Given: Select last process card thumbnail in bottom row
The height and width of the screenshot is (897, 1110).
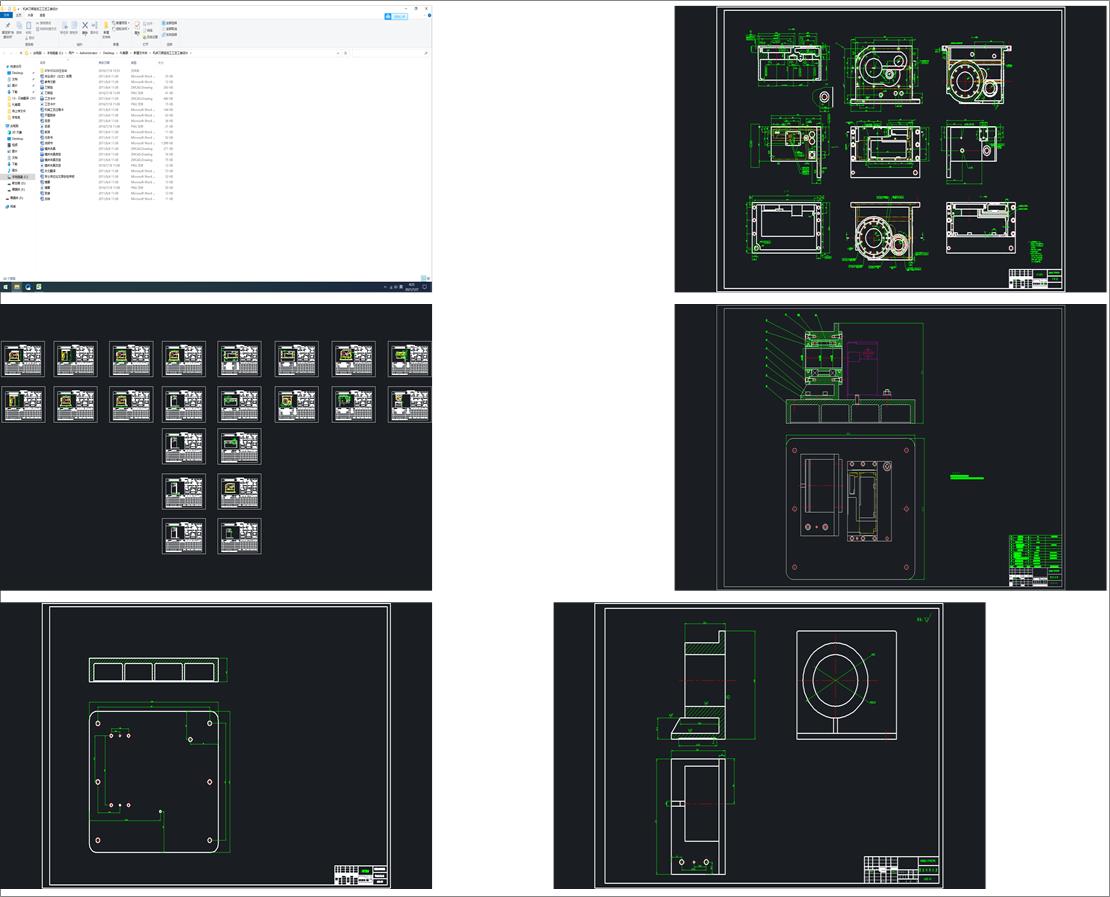Looking at the screenshot, I should [239, 536].
